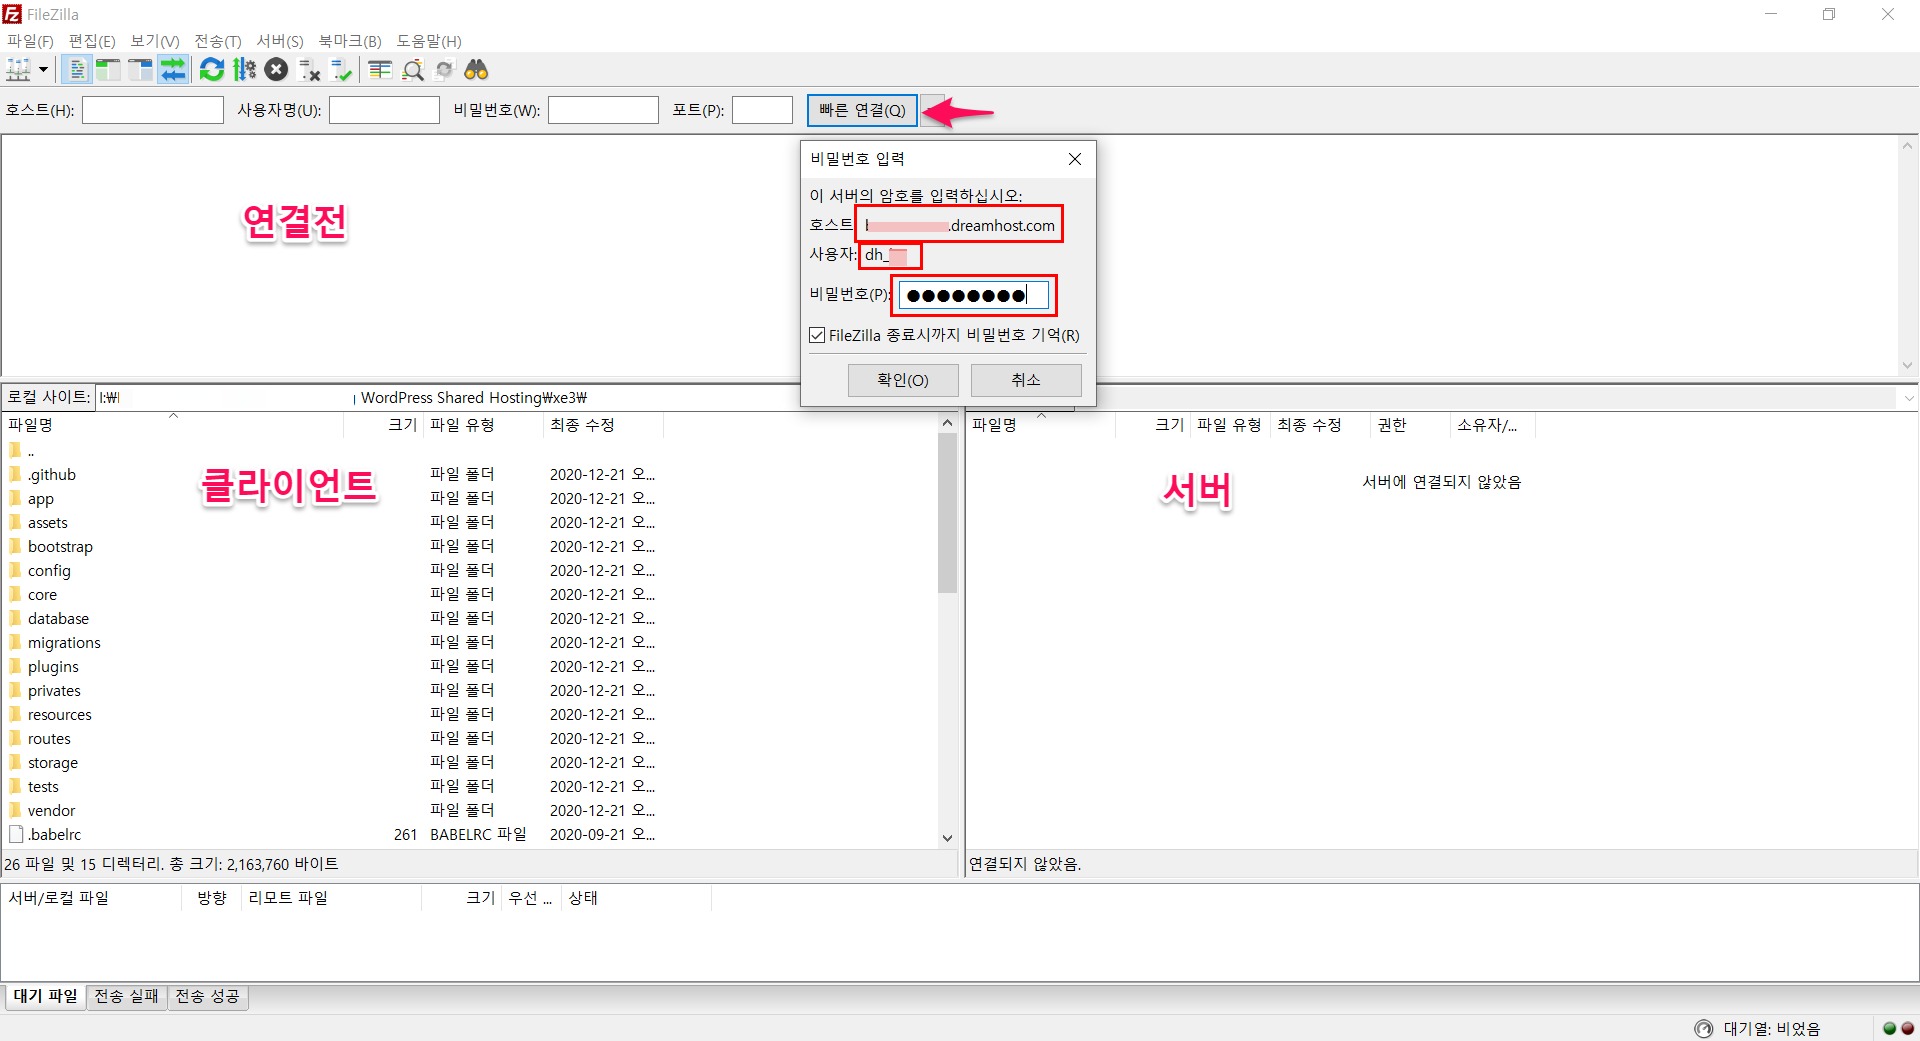Viewport: 1920px width, 1041px height.
Task: Select the core folder icon
Action: coord(15,594)
